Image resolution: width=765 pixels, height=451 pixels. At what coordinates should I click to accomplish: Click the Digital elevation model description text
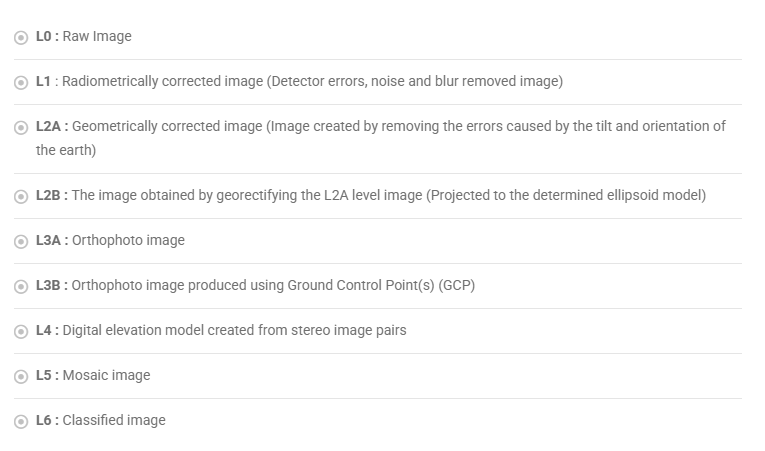(234, 331)
